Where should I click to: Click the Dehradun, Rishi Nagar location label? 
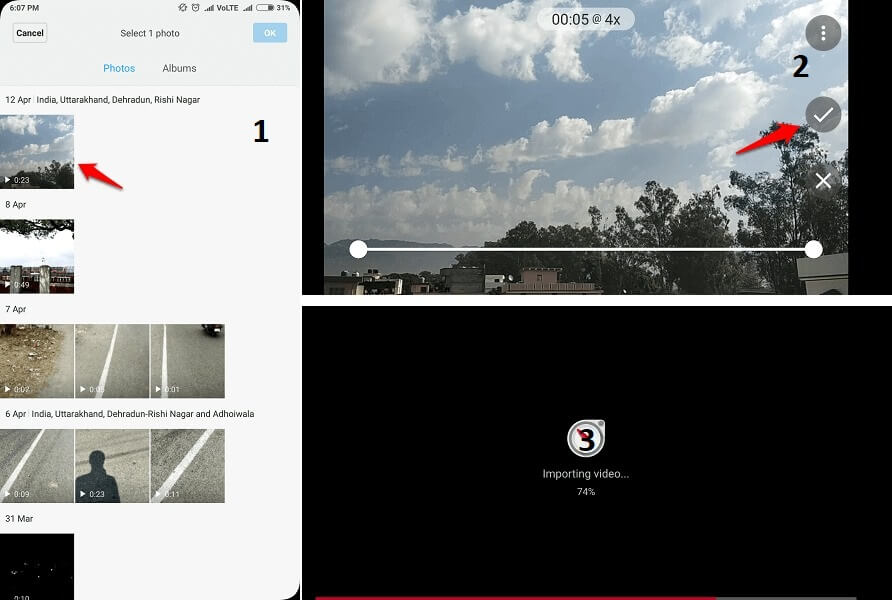tap(118, 100)
